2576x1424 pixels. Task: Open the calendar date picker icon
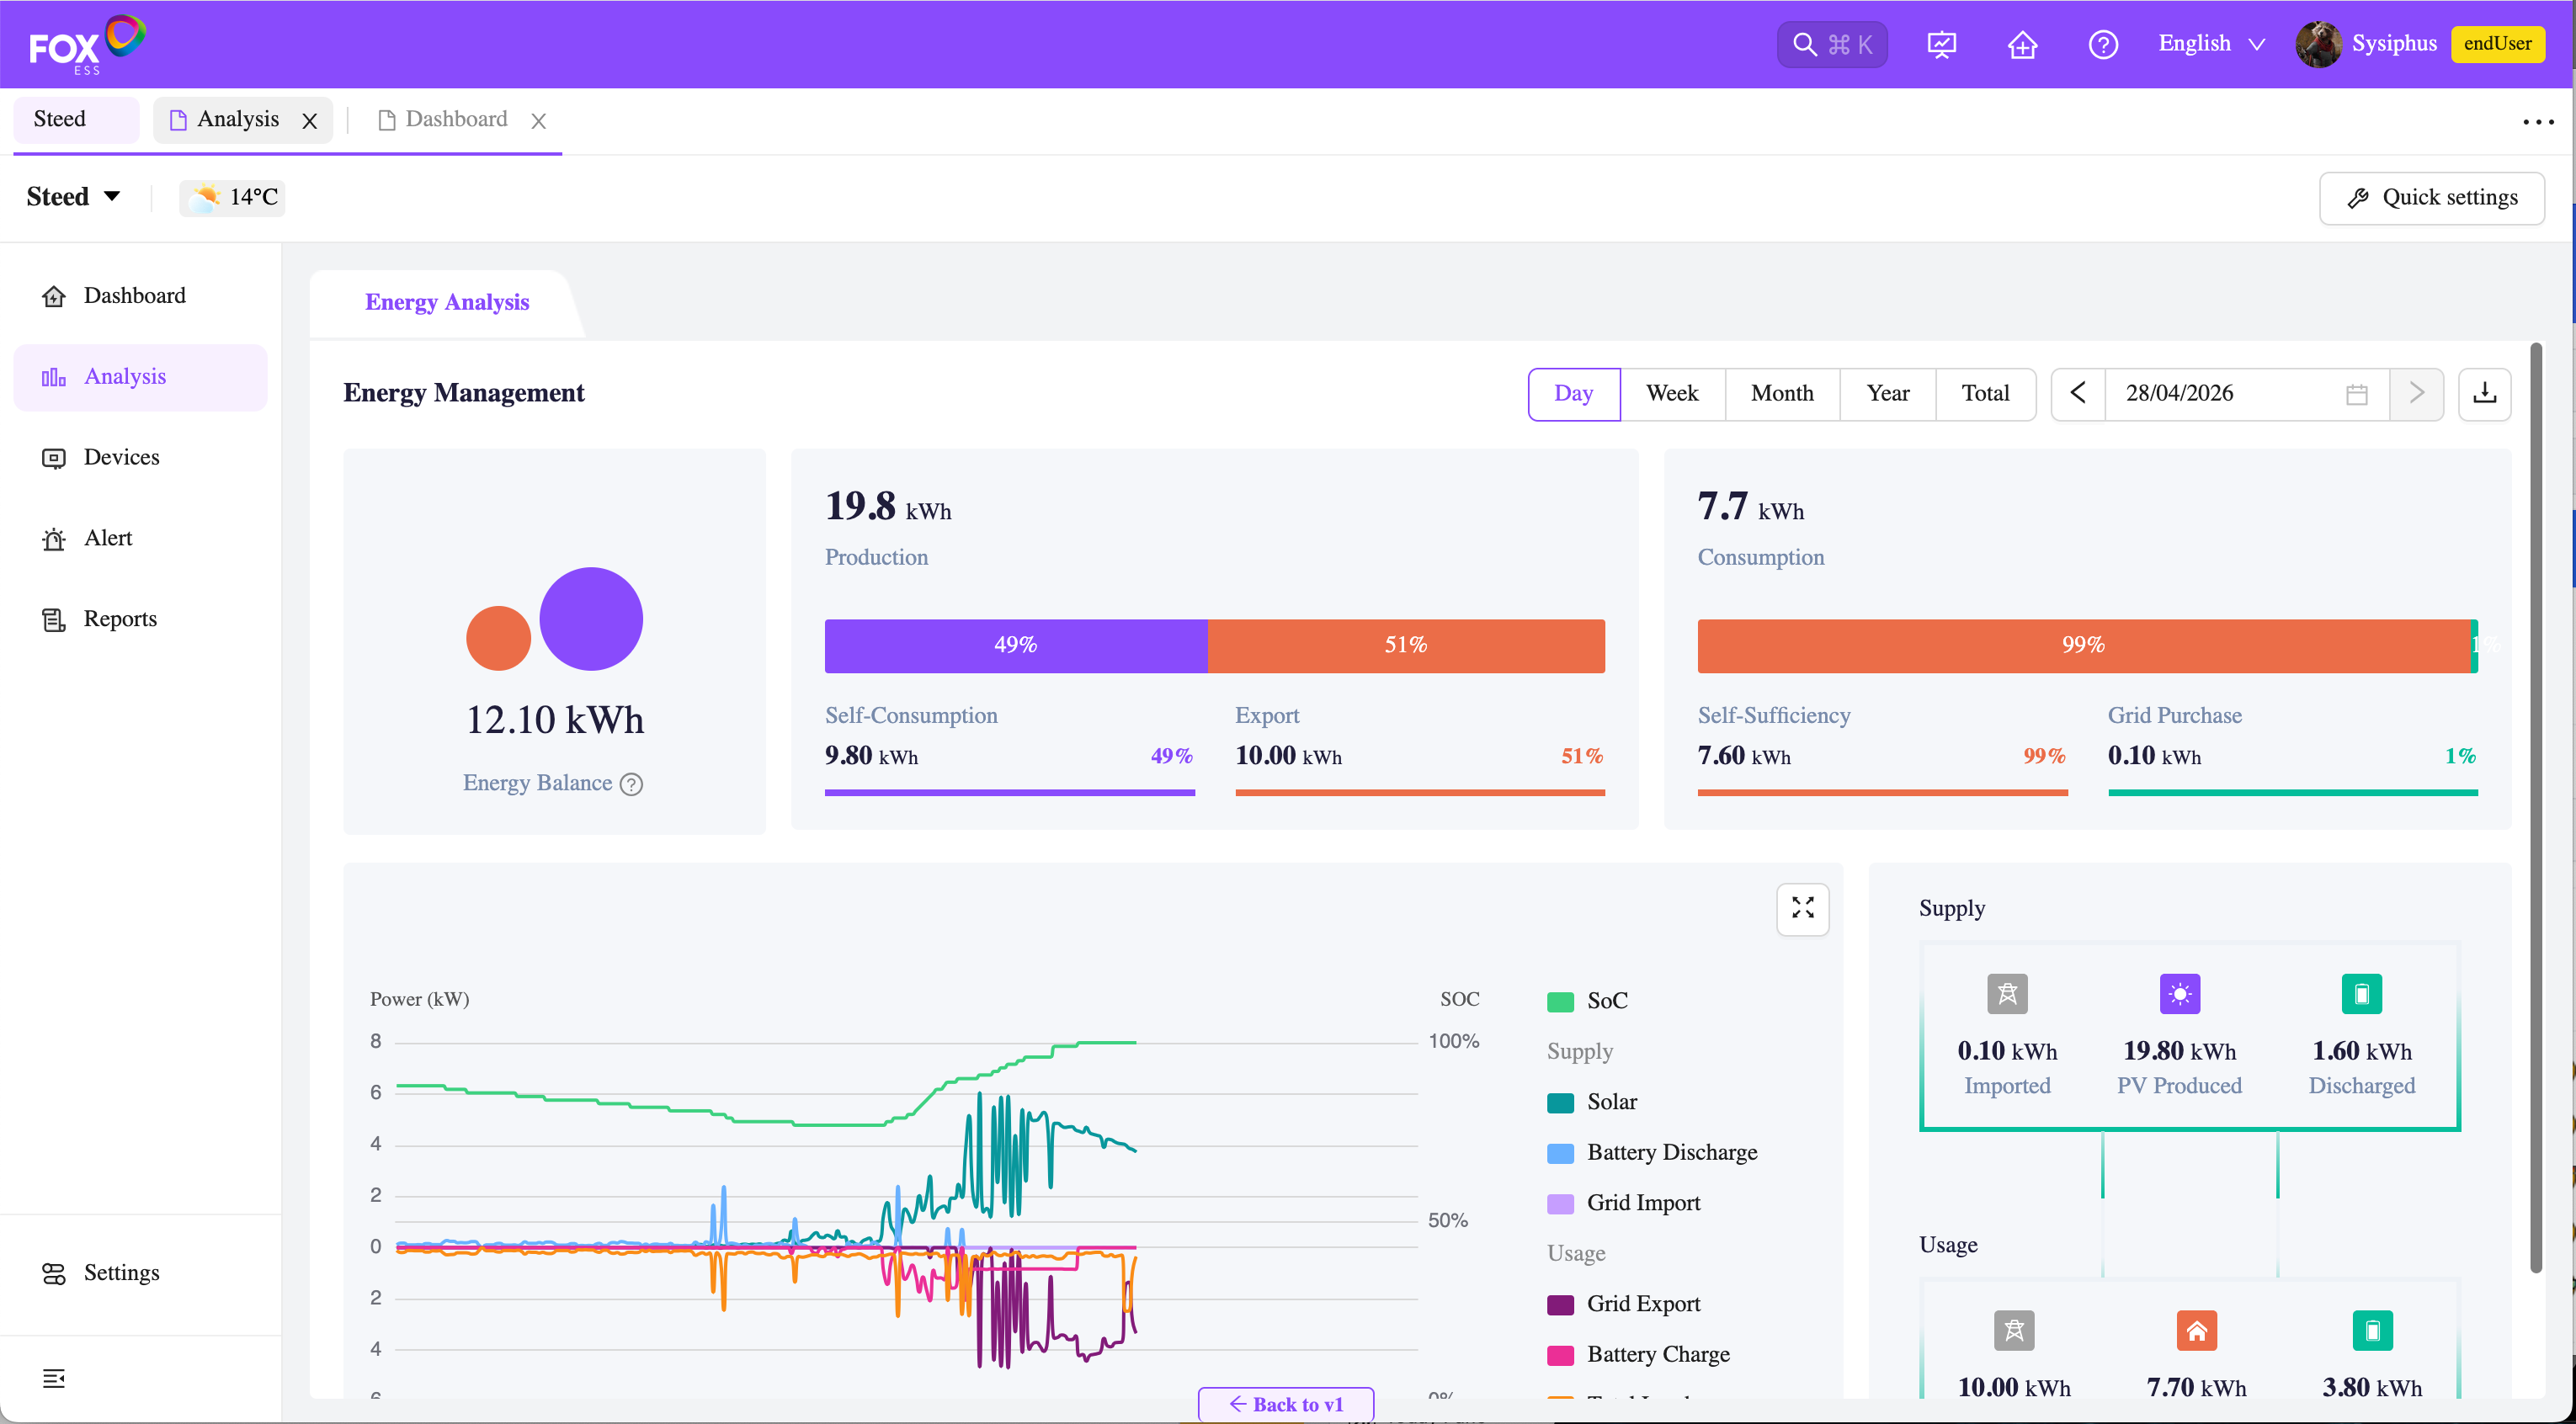tap(2356, 394)
